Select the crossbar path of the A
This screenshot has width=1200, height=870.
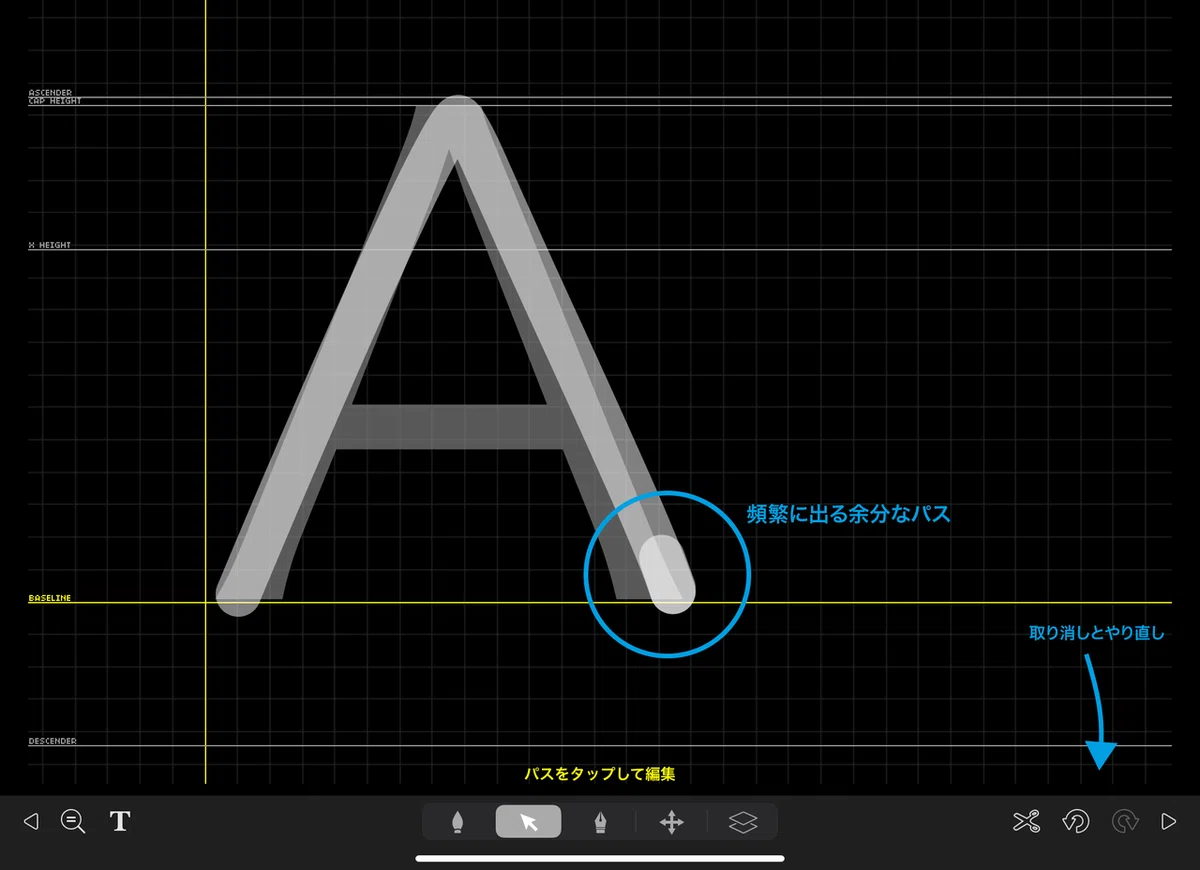[x=450, y=425]
